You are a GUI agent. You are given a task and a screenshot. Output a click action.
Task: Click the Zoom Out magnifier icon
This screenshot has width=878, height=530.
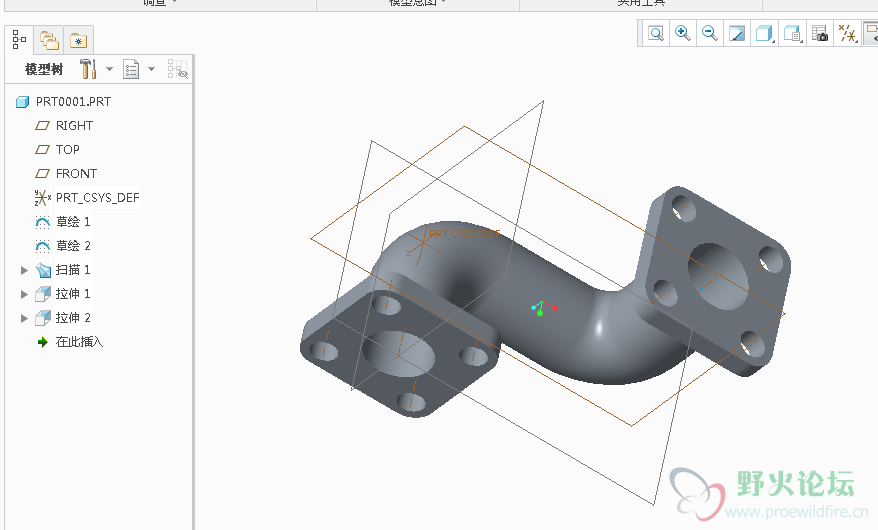click(x=710, y=33)
